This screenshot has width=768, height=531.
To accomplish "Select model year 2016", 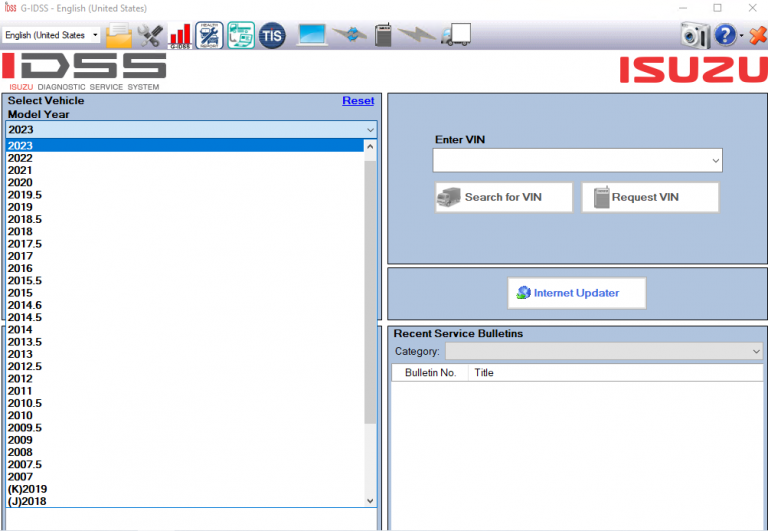I will point(185,268).
